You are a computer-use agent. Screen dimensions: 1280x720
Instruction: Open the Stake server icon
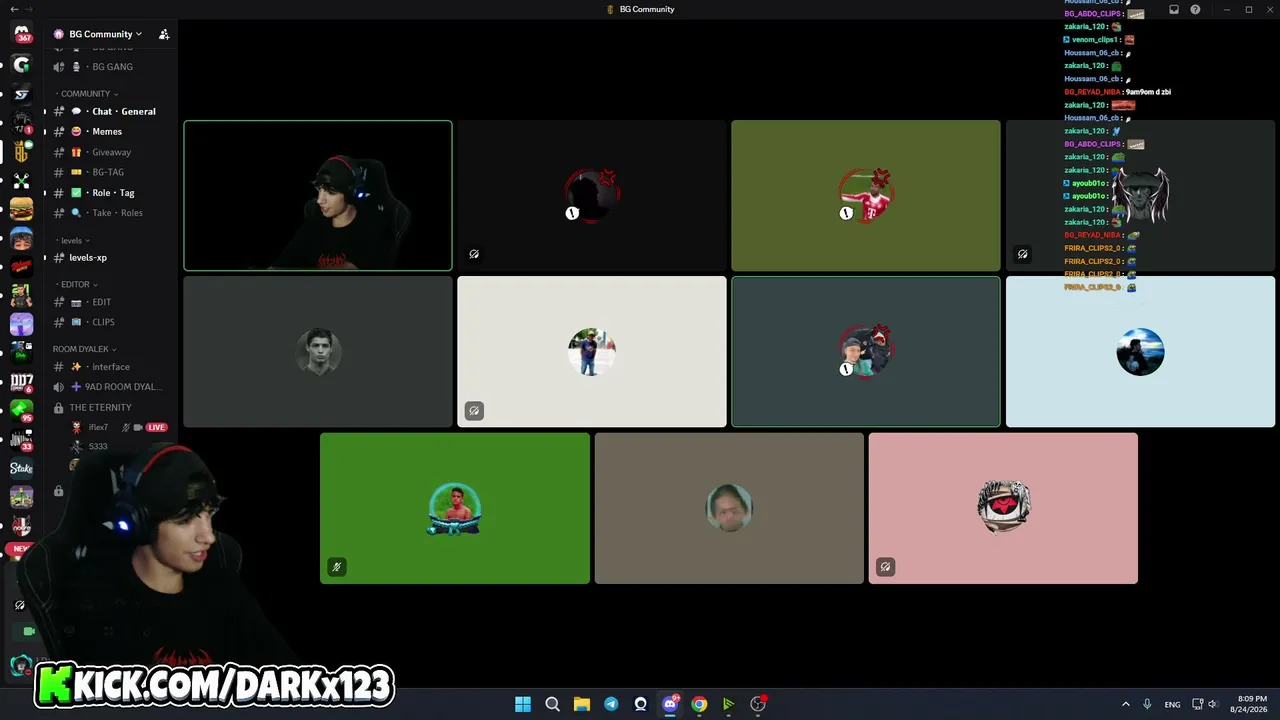tap(22, 468)
